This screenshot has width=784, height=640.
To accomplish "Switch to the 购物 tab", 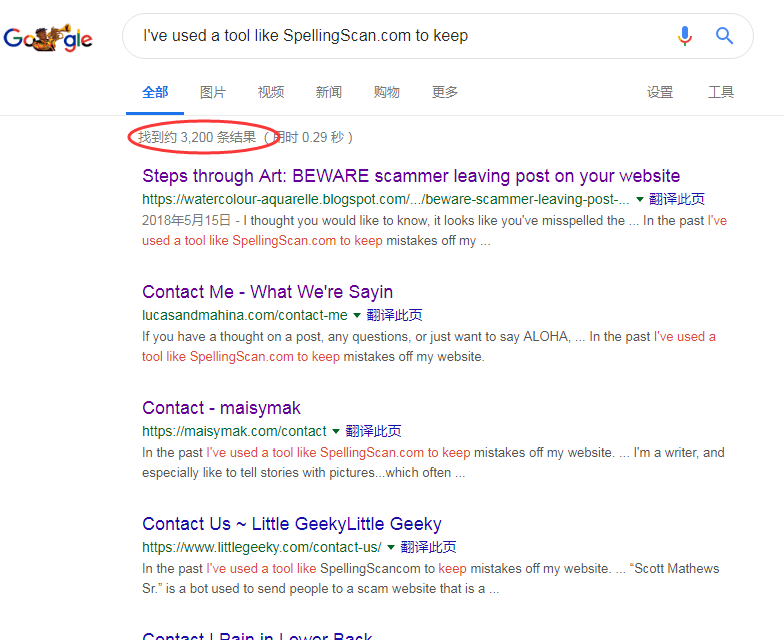I will [x=387, y=92].
